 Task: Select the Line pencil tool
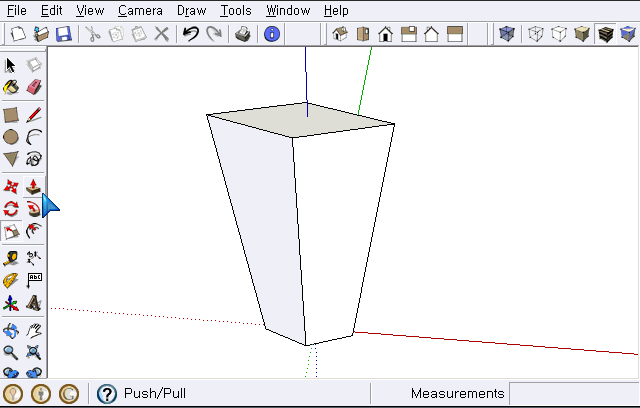click(x=34, y=115)
